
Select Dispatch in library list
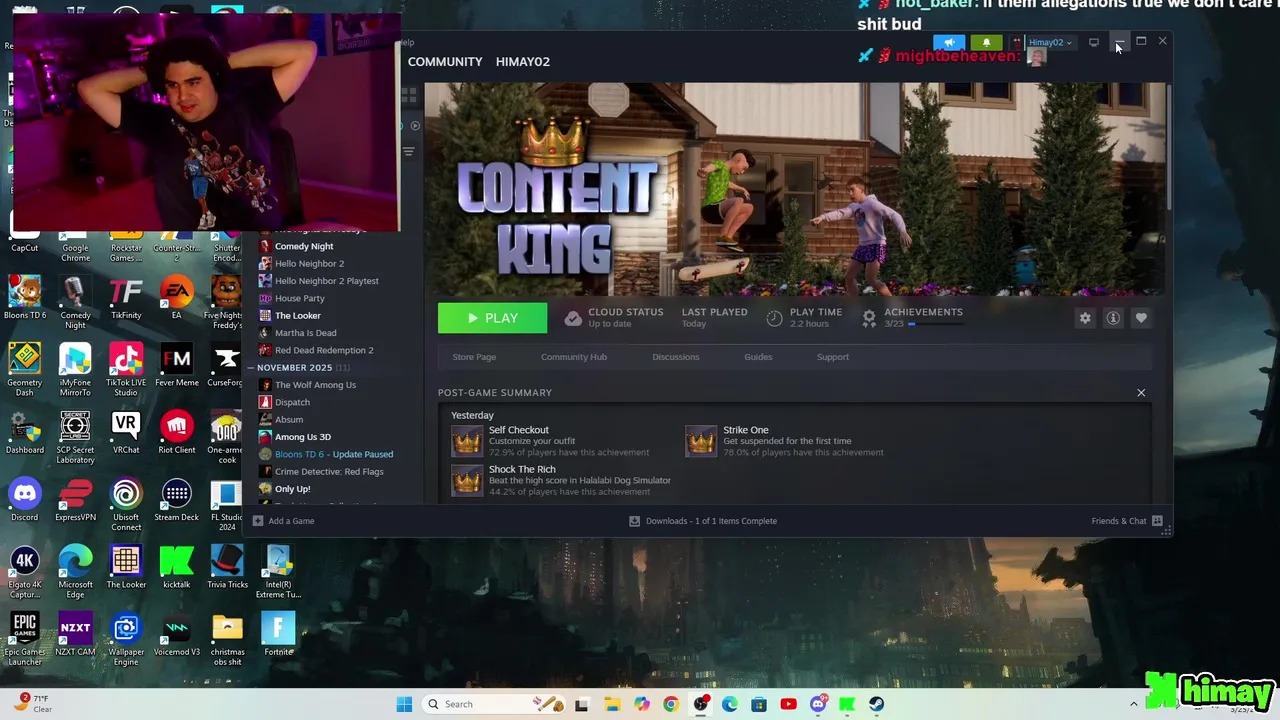(292, 402)
